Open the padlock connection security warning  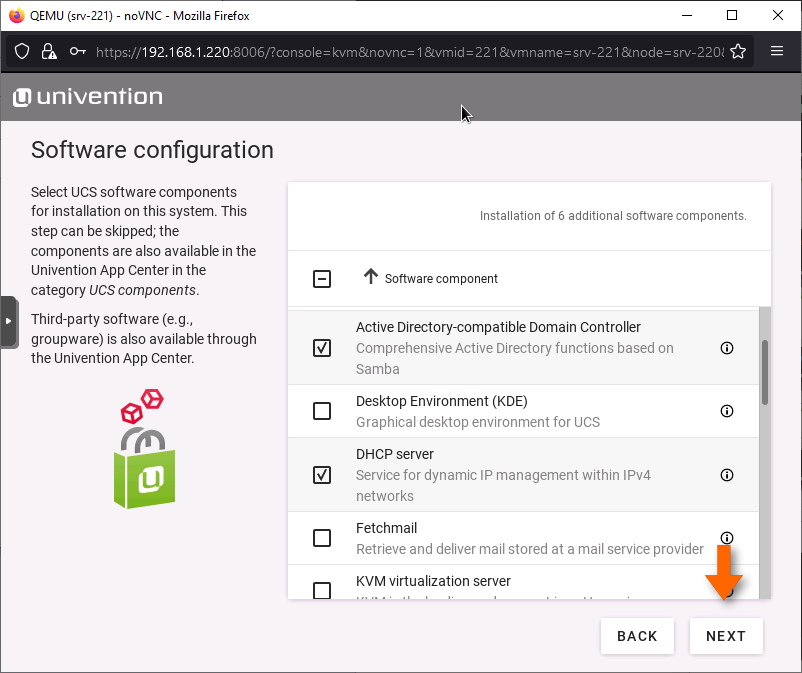coord(49,51)
